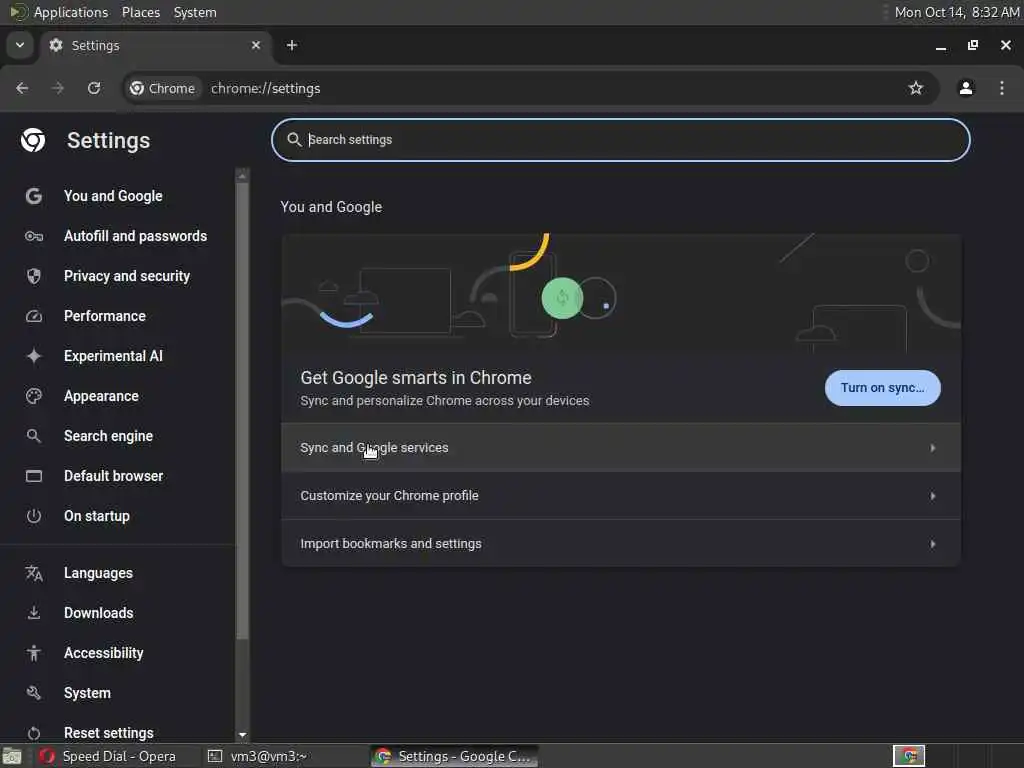
Task: Open Downloads settings
Action: (x=99, y=613)
